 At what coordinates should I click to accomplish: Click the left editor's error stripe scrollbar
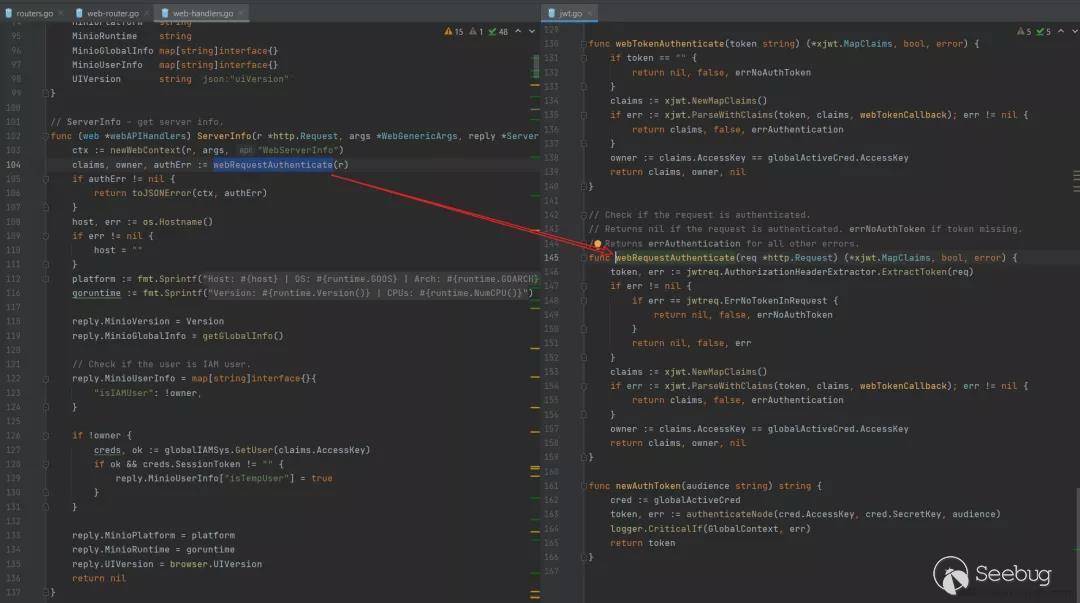[536, 300]
